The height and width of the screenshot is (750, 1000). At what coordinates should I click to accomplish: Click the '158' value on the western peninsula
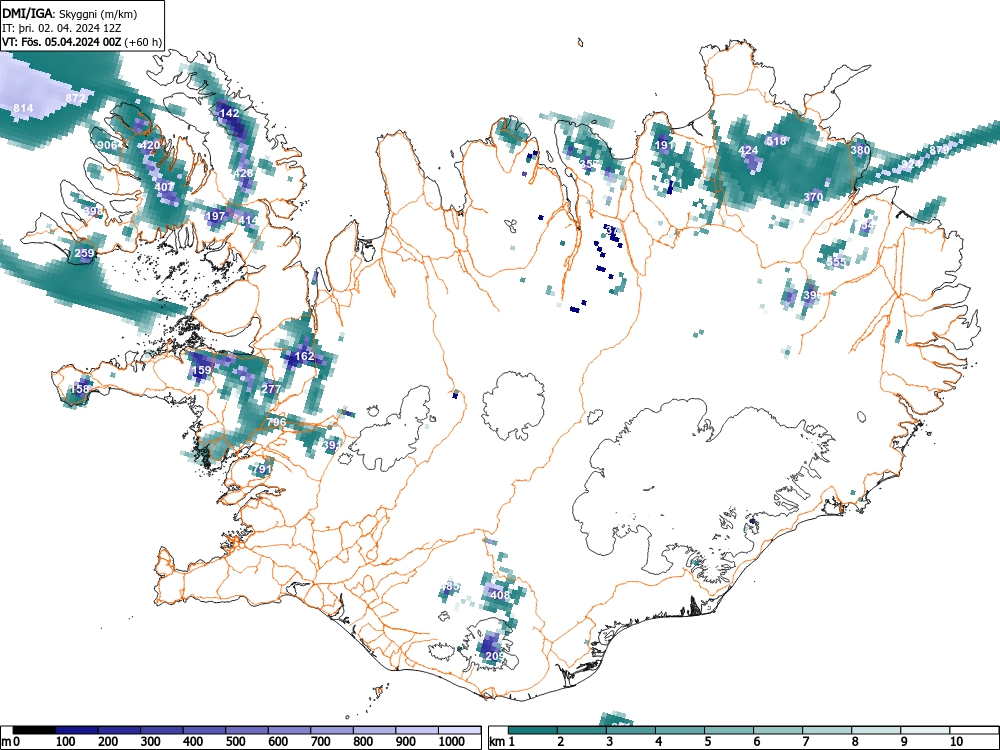(x=80, y=388)
